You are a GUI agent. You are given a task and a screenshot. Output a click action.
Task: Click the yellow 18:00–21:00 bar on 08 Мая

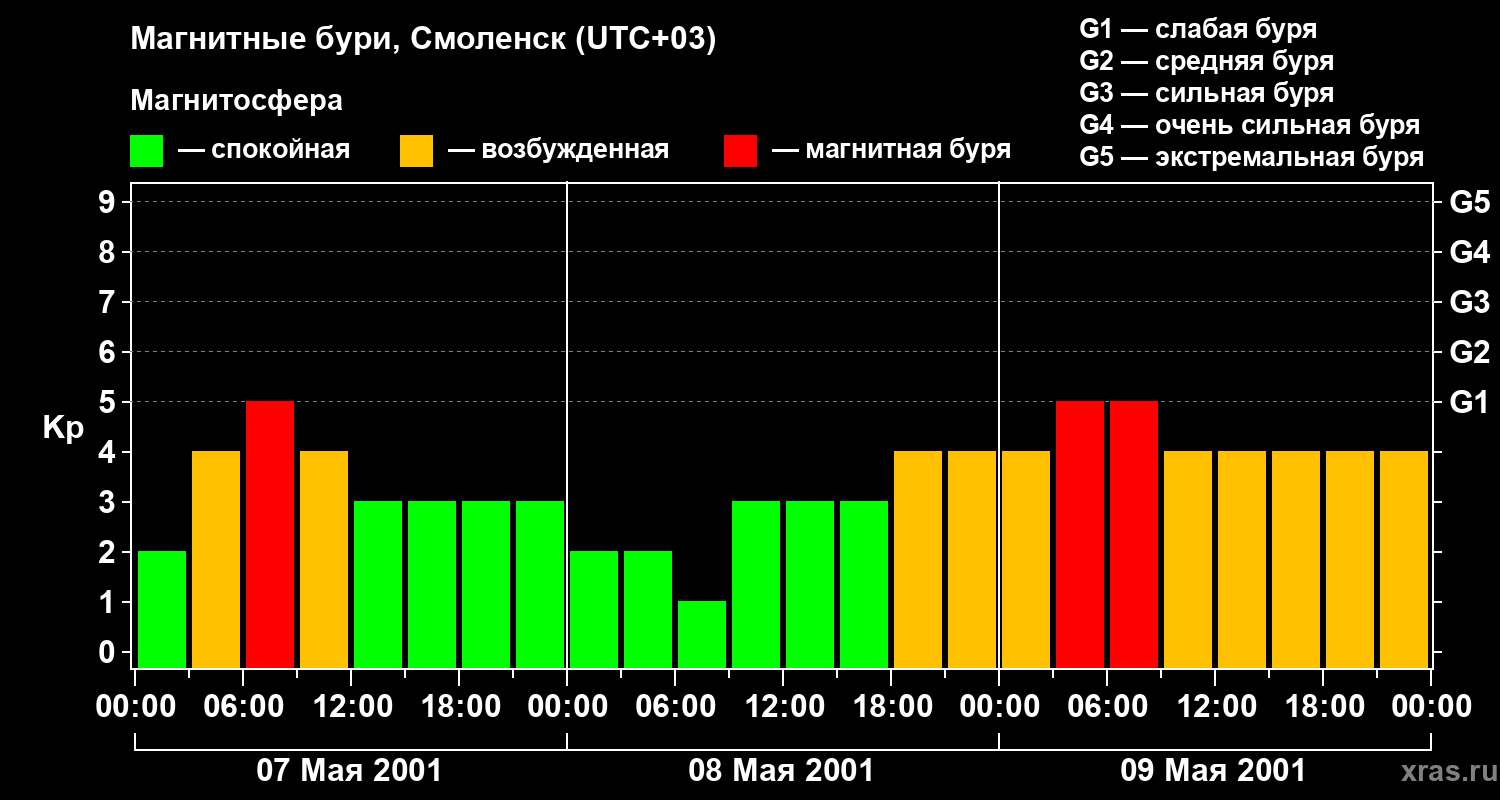coord(918,559)
